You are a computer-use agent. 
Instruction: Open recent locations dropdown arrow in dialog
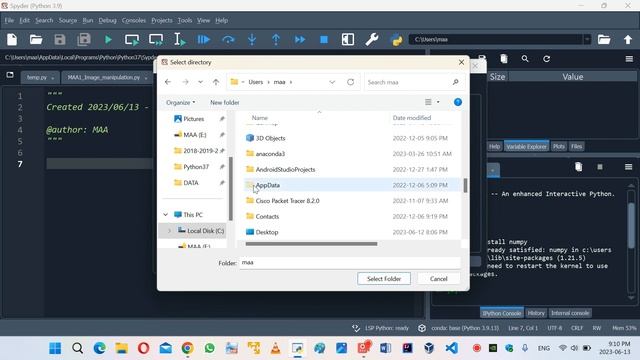(x=200, y=82)
